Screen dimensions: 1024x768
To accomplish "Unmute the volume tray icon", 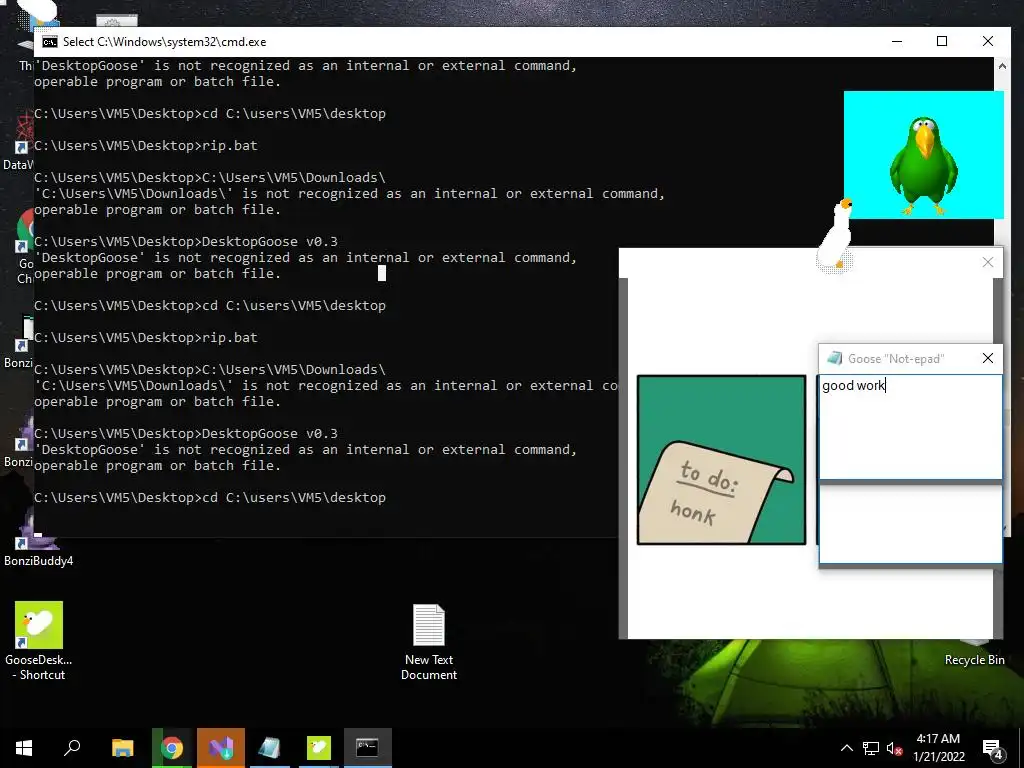I will pyautogui.click(x=894, y=748).
